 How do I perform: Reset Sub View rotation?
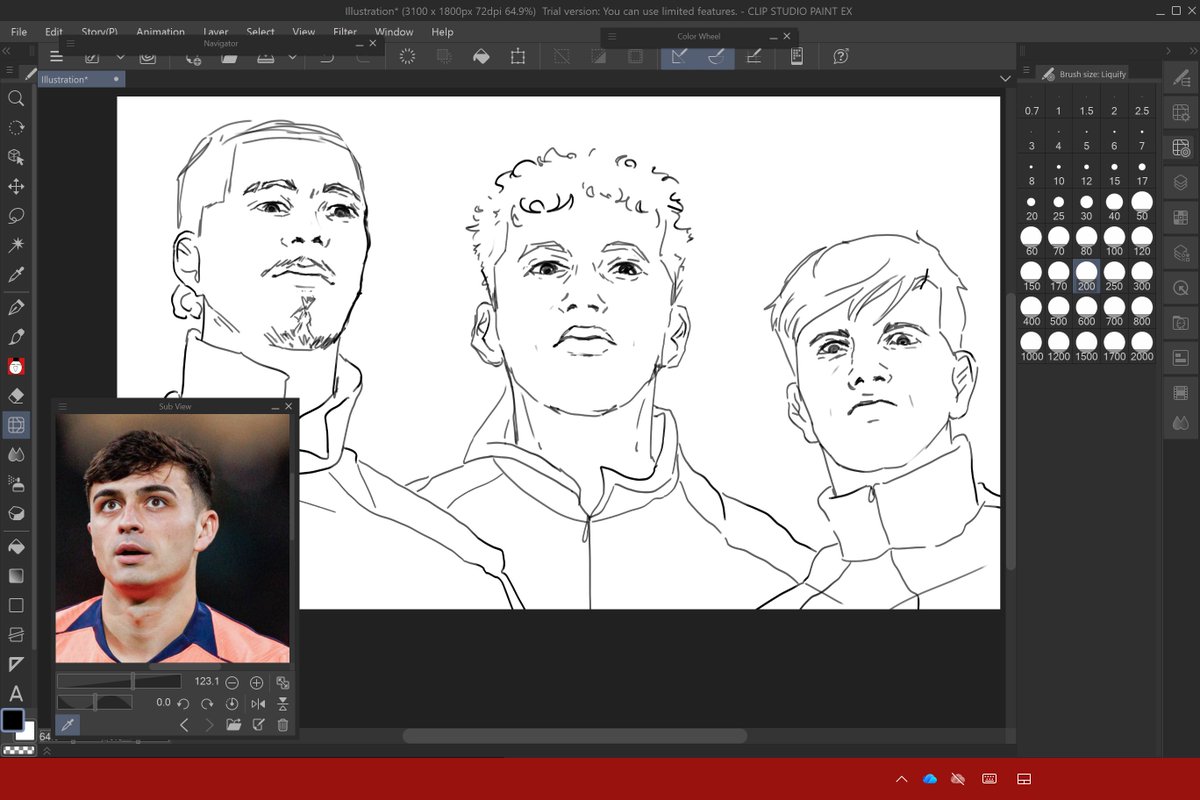(x=232, y=704)
